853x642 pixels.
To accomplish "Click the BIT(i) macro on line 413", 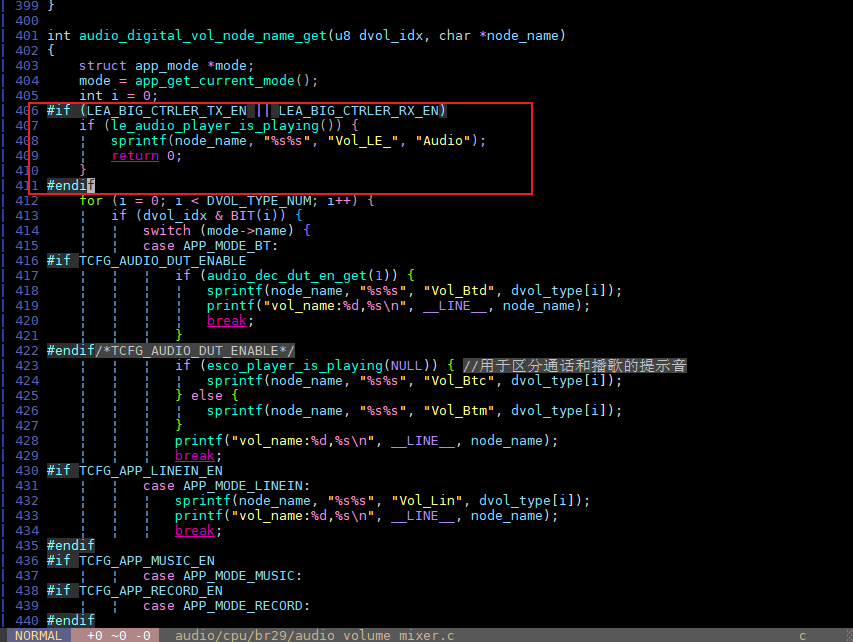I will click(x=255, y=216).
